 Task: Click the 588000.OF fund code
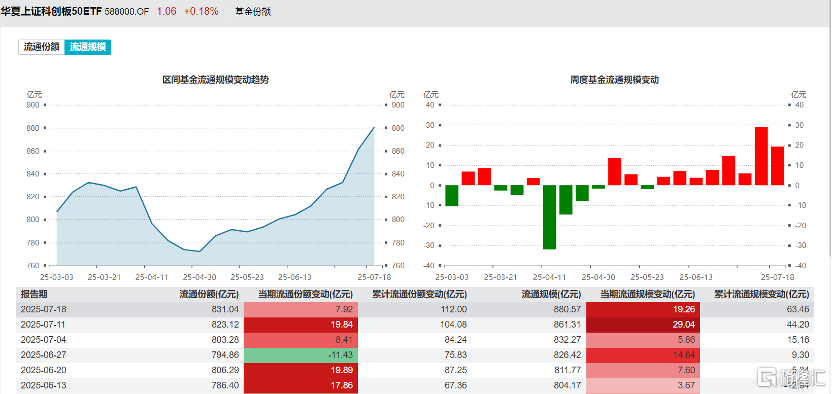(x=127, y=11)
